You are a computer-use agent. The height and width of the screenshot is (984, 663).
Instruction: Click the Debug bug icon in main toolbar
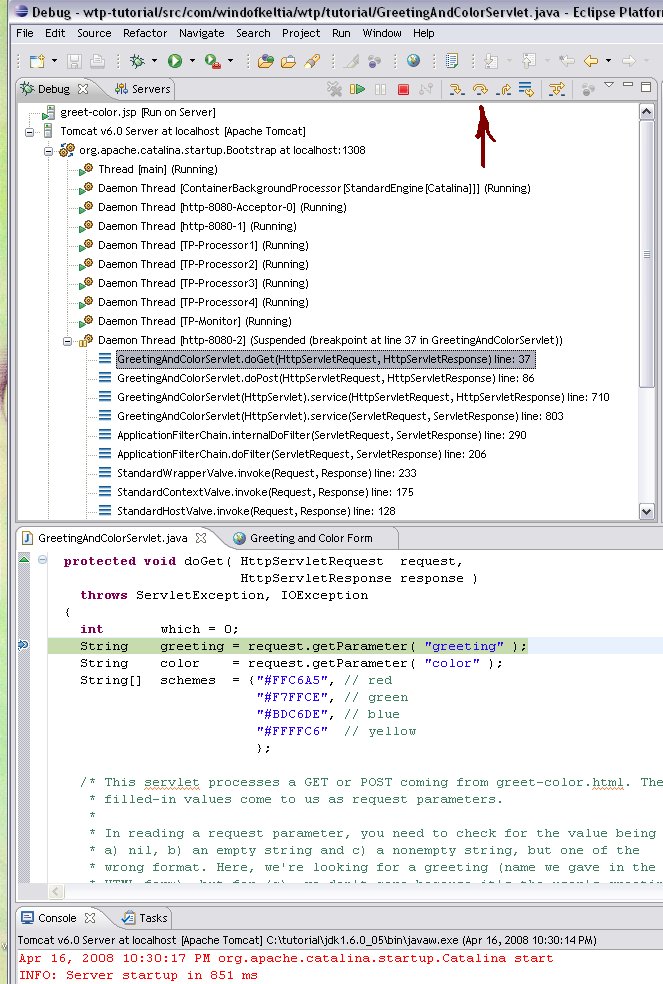click(x=137, y=61)
